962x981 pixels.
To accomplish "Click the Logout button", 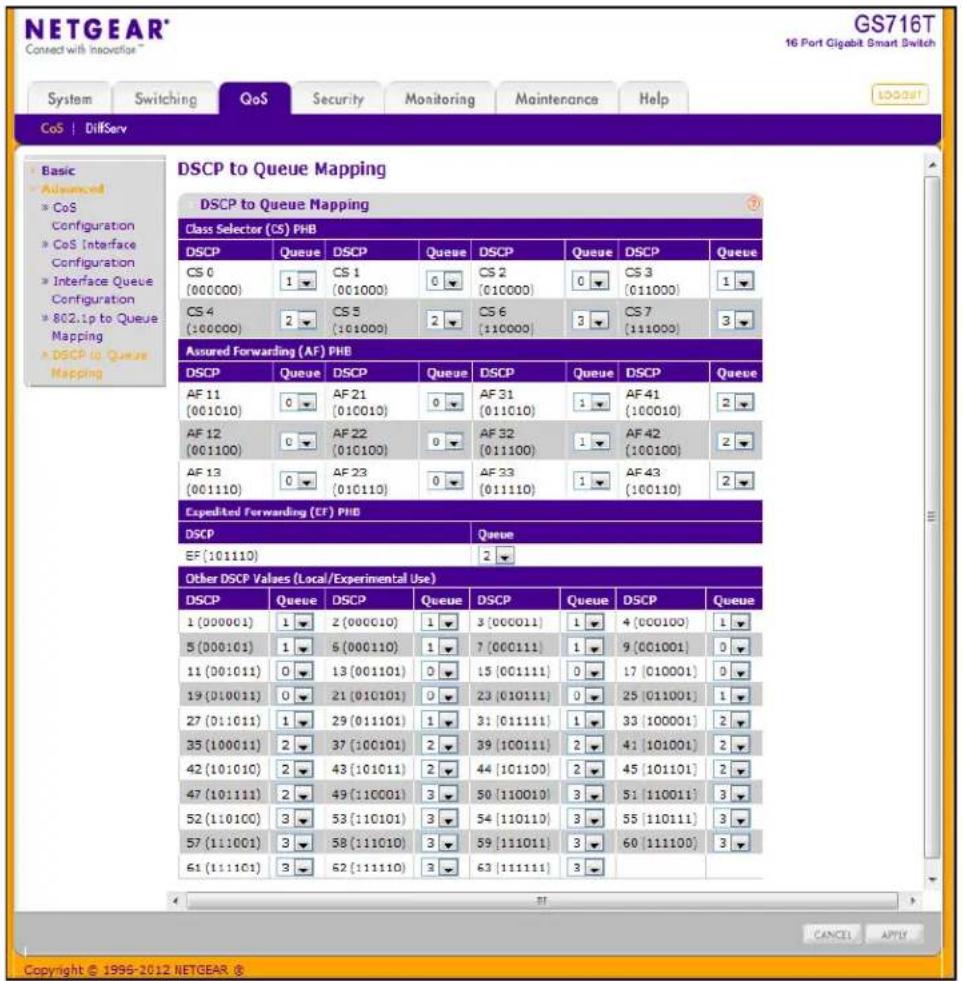I will [x=899, y=95].
